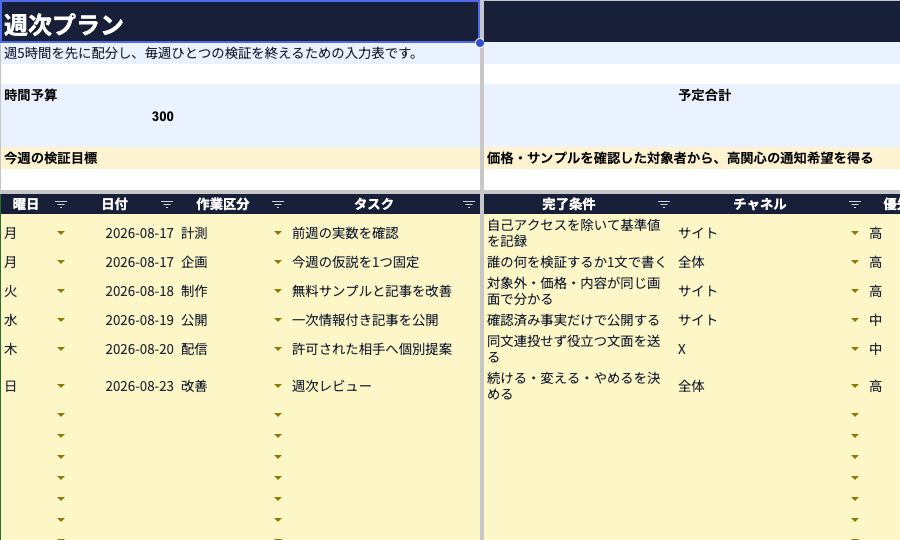Screen dimensions: 900x540
Task: Open 曜日 dropdown in 今週の仮説を1つ固定 row
Action: (x=61, y=262)
